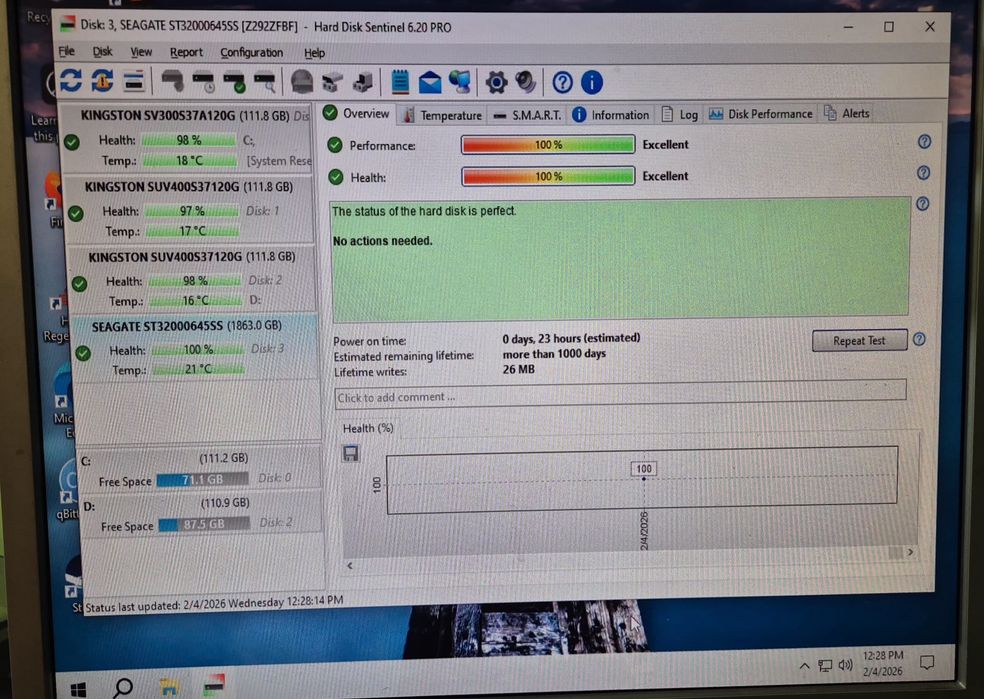Open the notification center icon in taskbar
The width and height of the screenshot is (984, 699).
927,662
